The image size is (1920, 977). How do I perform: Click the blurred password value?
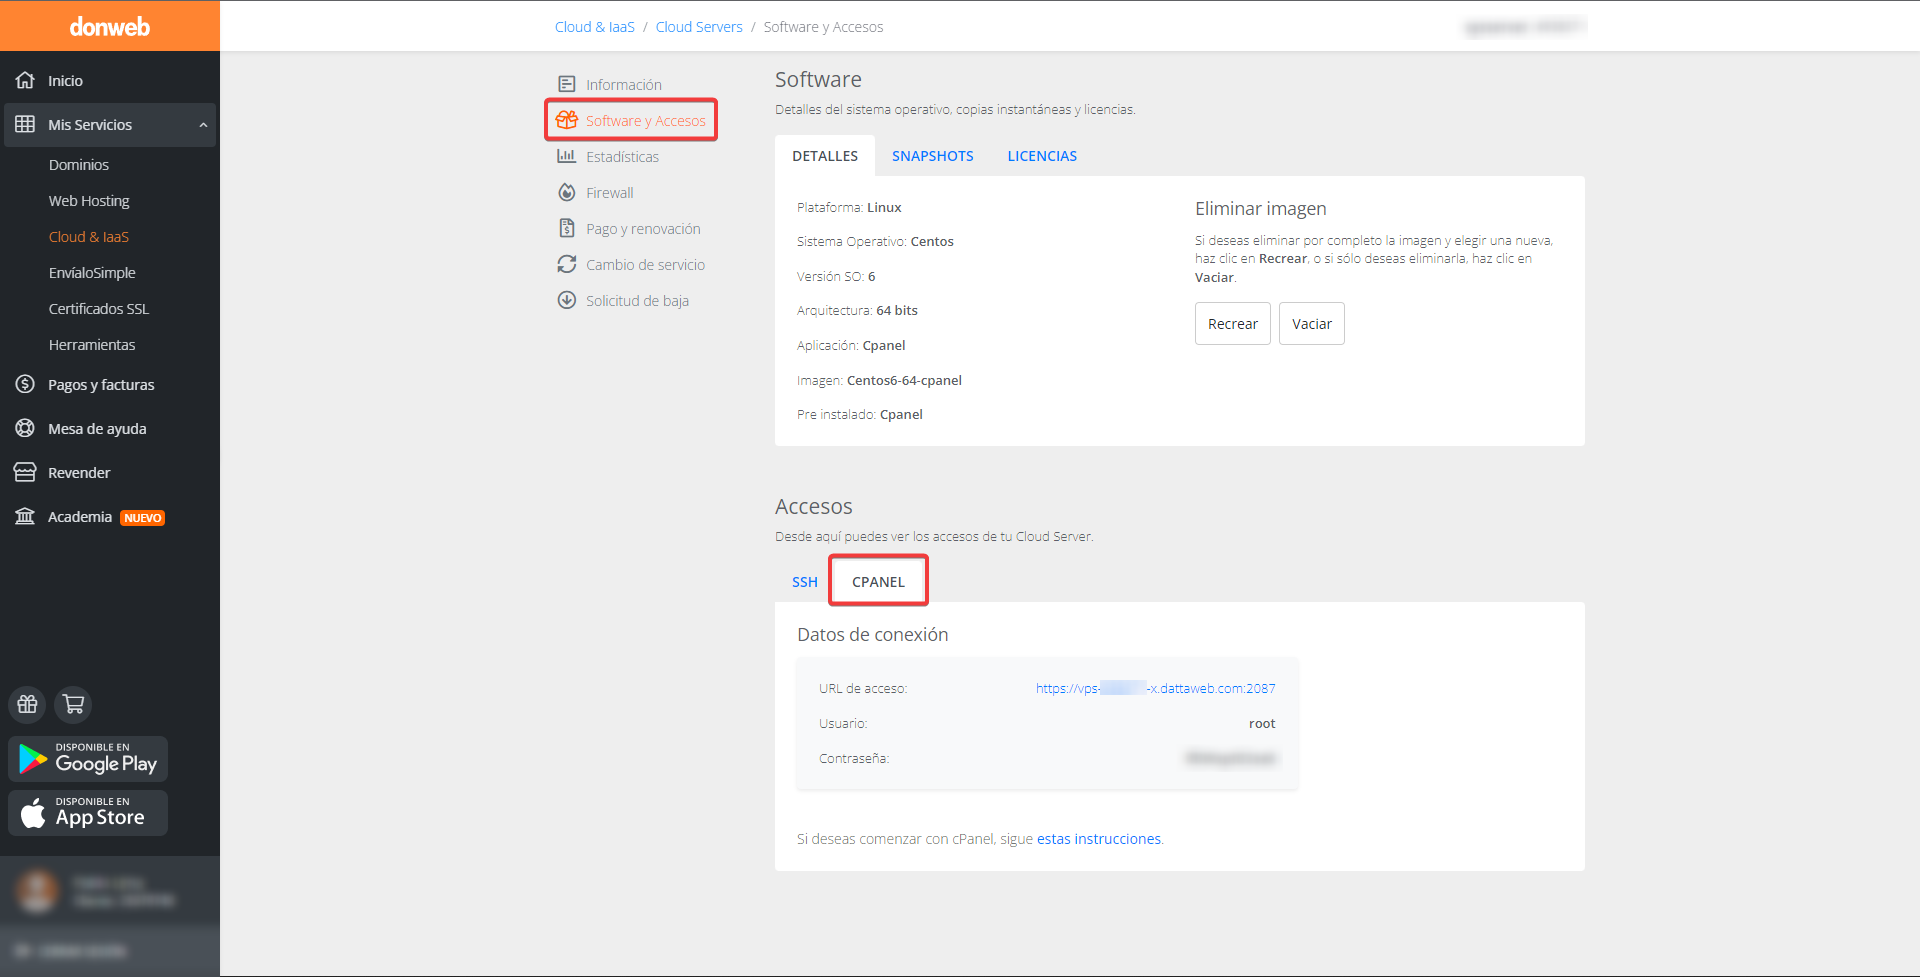click(1230, 759)
